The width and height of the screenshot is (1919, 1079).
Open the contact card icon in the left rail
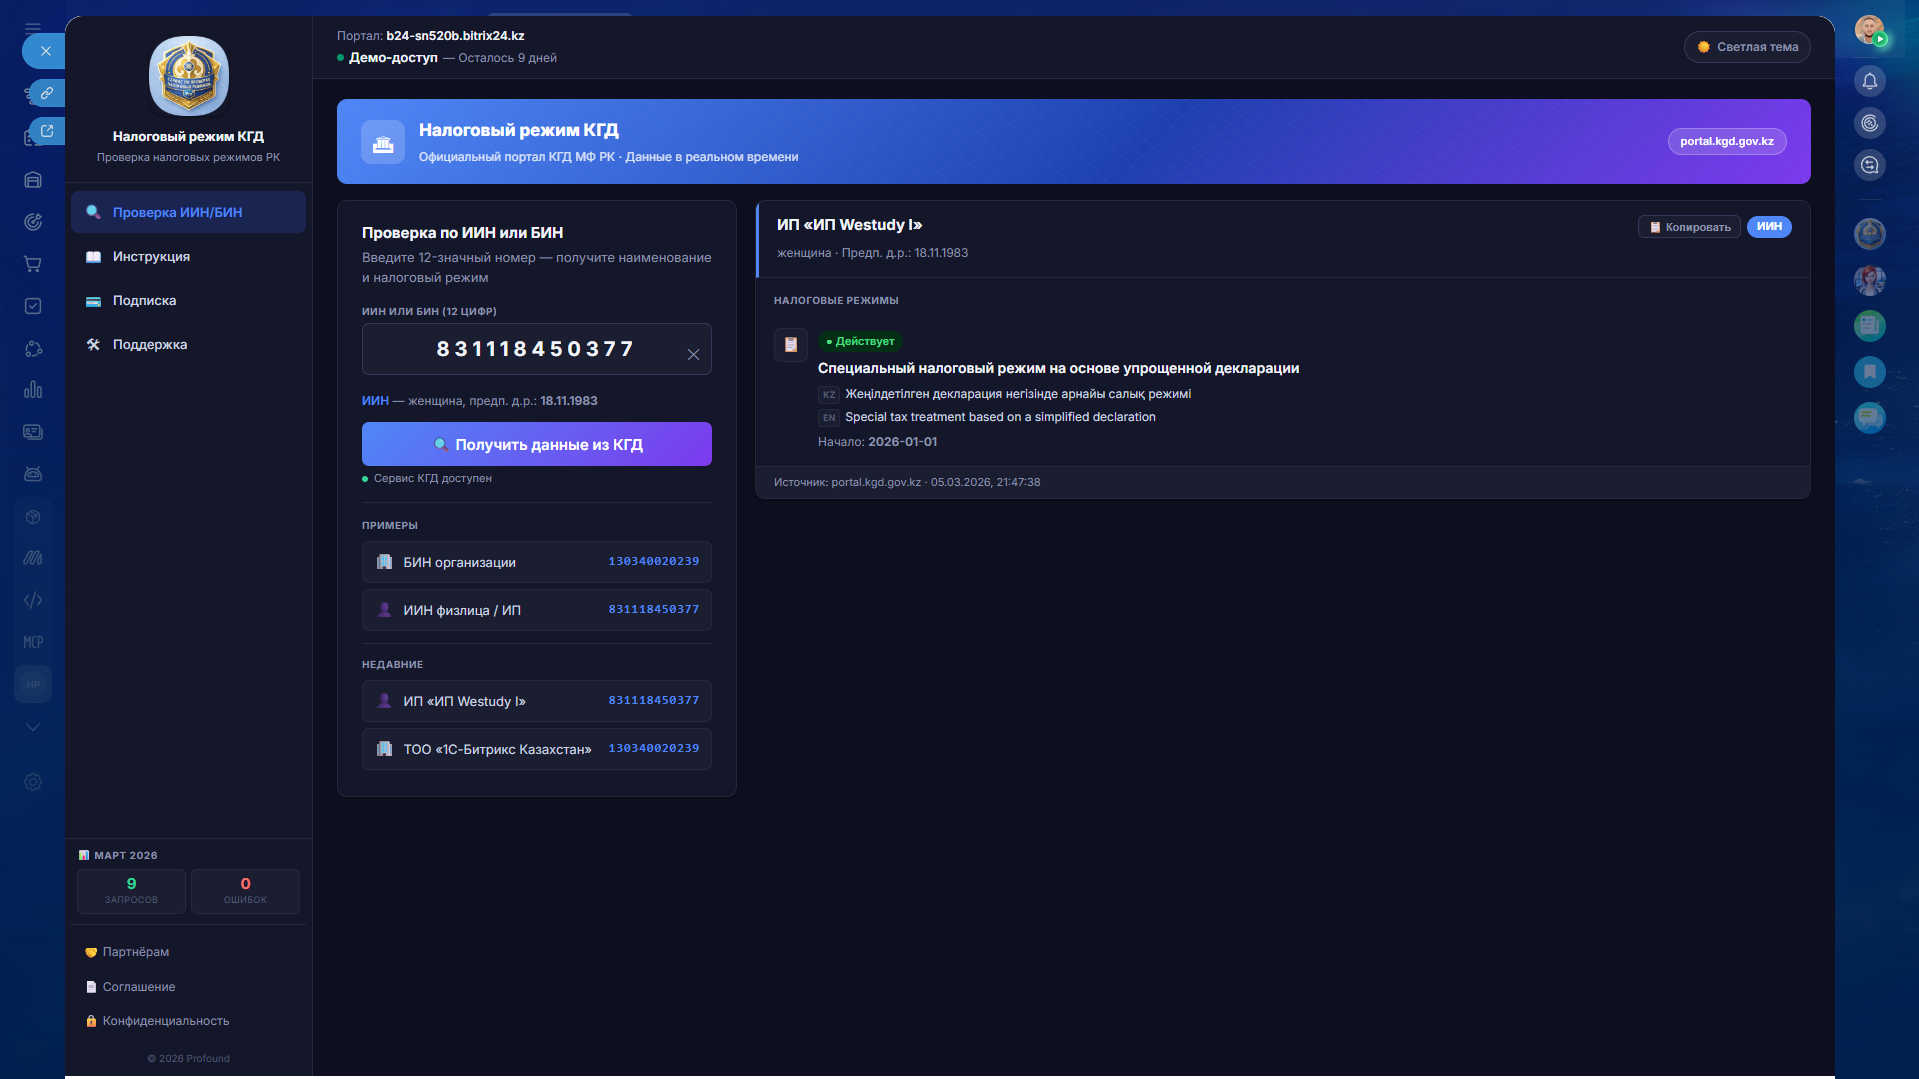(x=33, y=432)
